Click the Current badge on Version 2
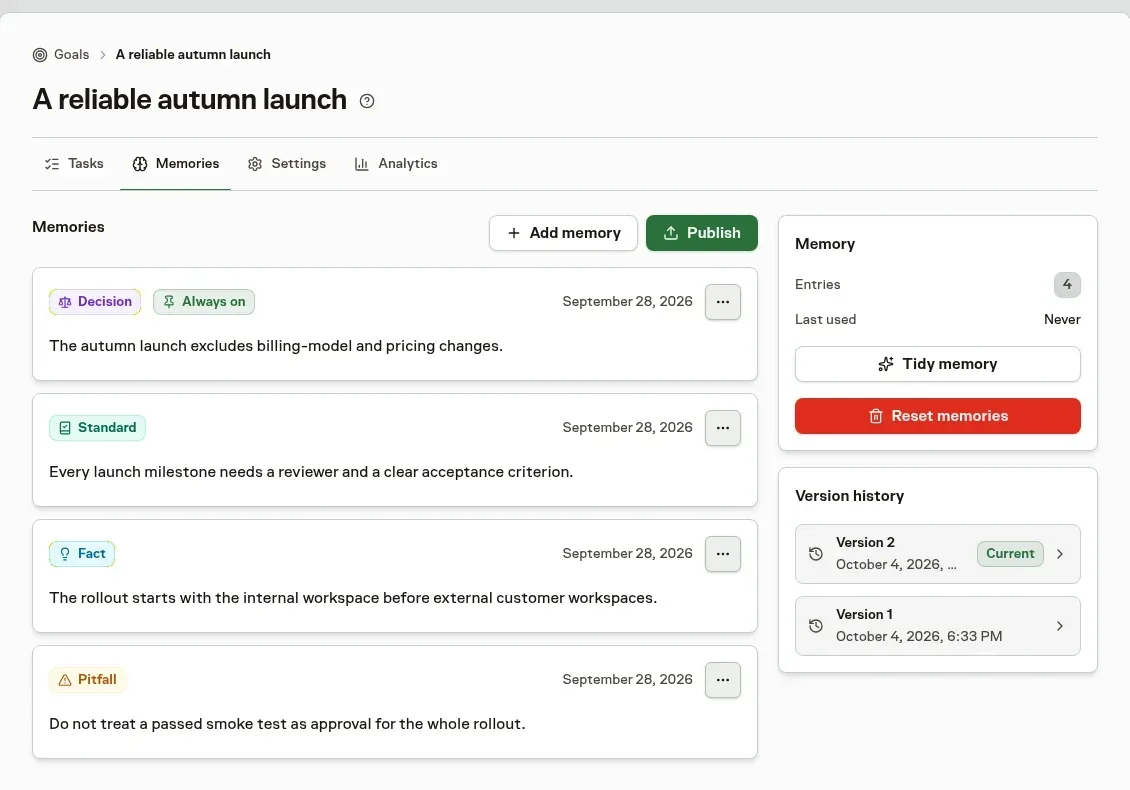1130x790 pixels. point(1010,554)
